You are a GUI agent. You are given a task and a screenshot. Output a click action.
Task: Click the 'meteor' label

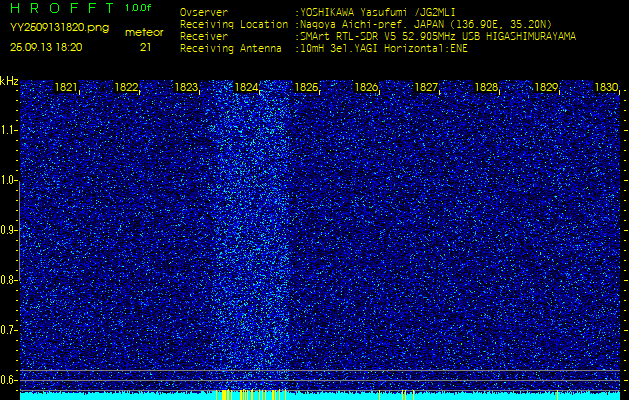click(144, 32)
